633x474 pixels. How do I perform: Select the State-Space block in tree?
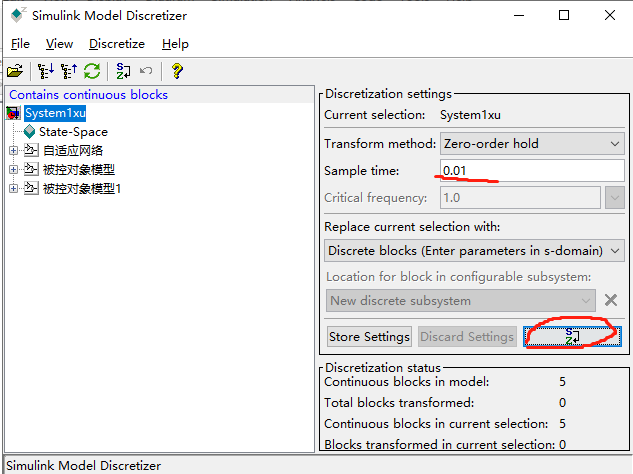pyautogui.click(x=73, y=132)
